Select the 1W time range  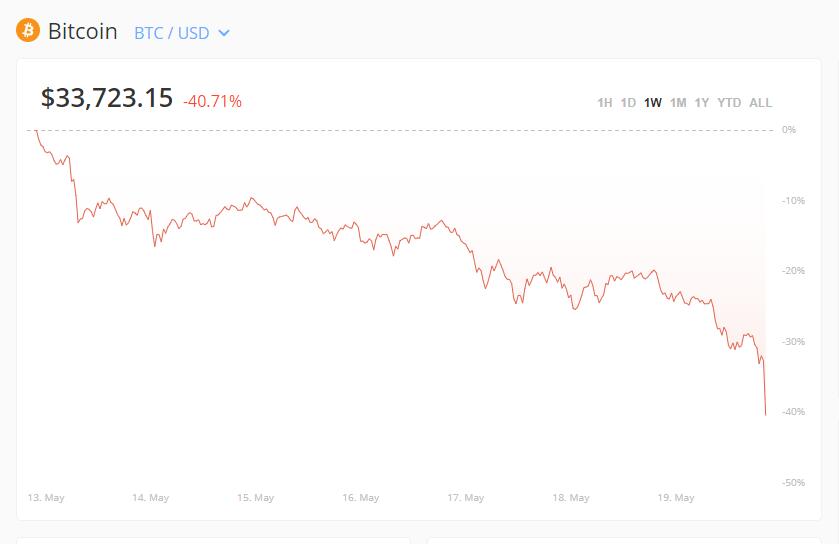point(653,103)
